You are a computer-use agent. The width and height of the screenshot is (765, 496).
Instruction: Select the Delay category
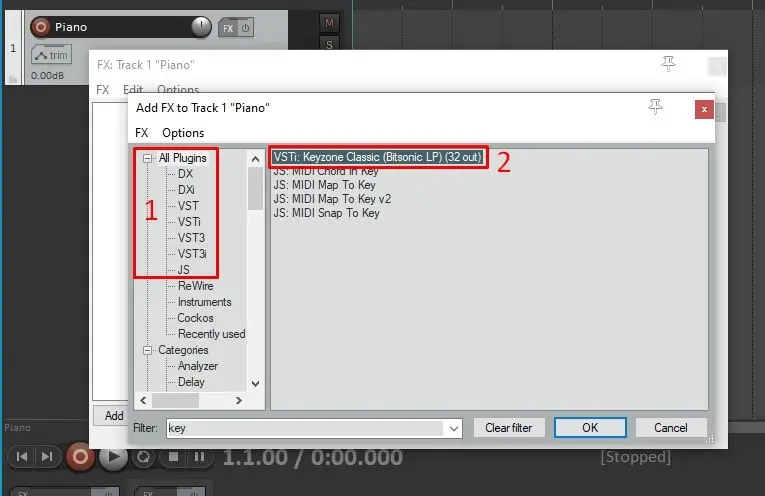[x=191, y=382]
